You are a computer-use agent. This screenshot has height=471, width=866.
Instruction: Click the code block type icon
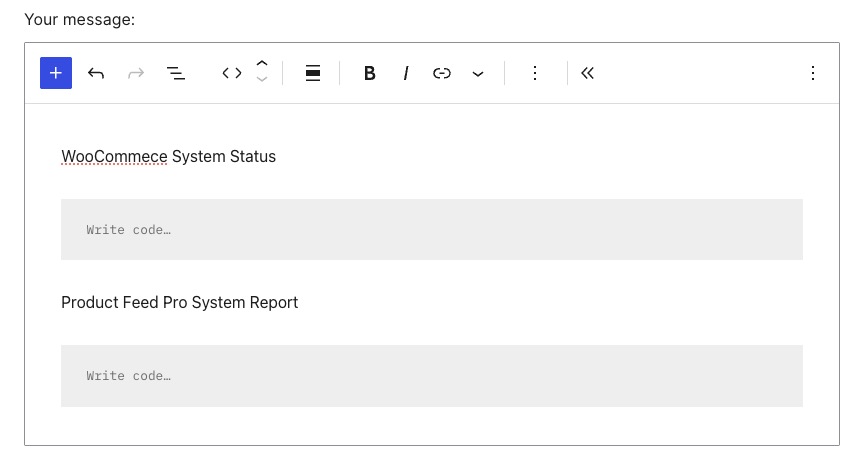232,73
